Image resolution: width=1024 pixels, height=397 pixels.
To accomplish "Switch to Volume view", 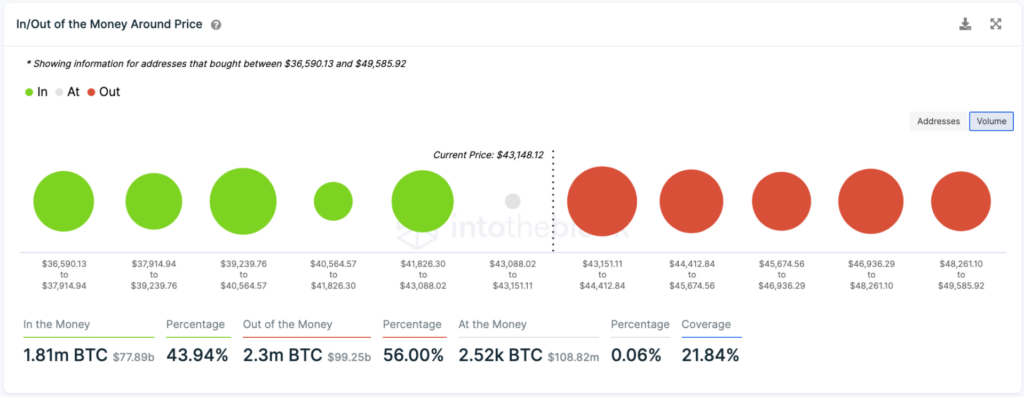I will [991, 121].
